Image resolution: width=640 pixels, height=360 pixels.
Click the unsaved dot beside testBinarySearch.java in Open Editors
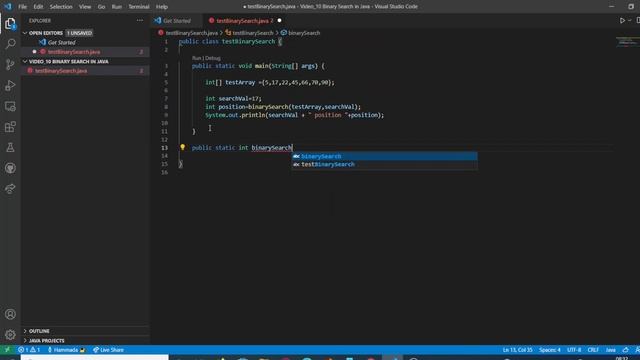[x=34, y=52]
